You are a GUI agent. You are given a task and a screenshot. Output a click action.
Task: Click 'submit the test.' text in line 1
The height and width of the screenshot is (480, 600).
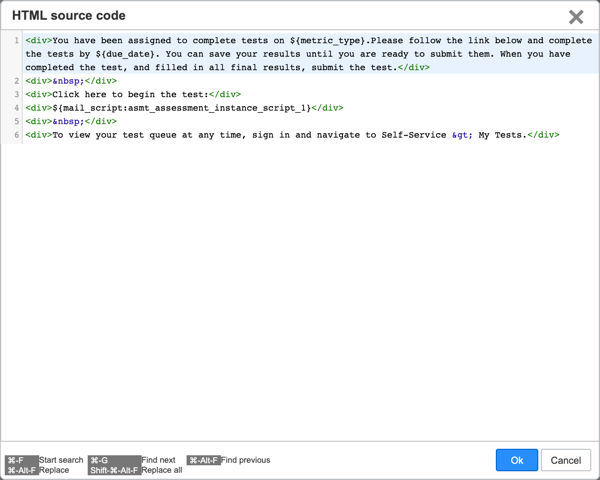[x=354, y=67]
